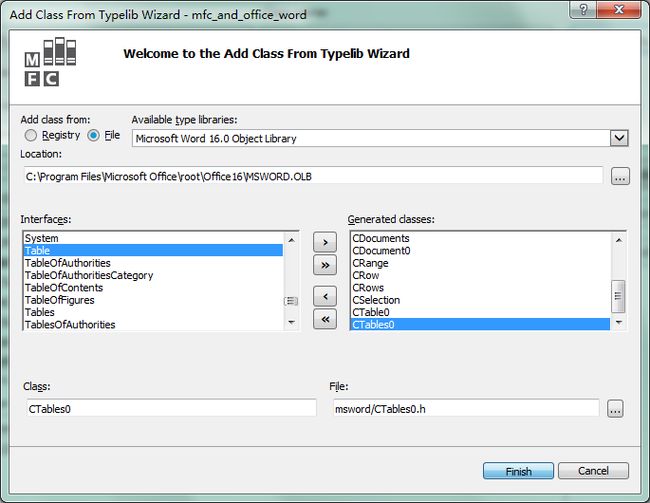Select TableOfFigures interface
This screenshot has width=650, height=503.
pos(153,300)
